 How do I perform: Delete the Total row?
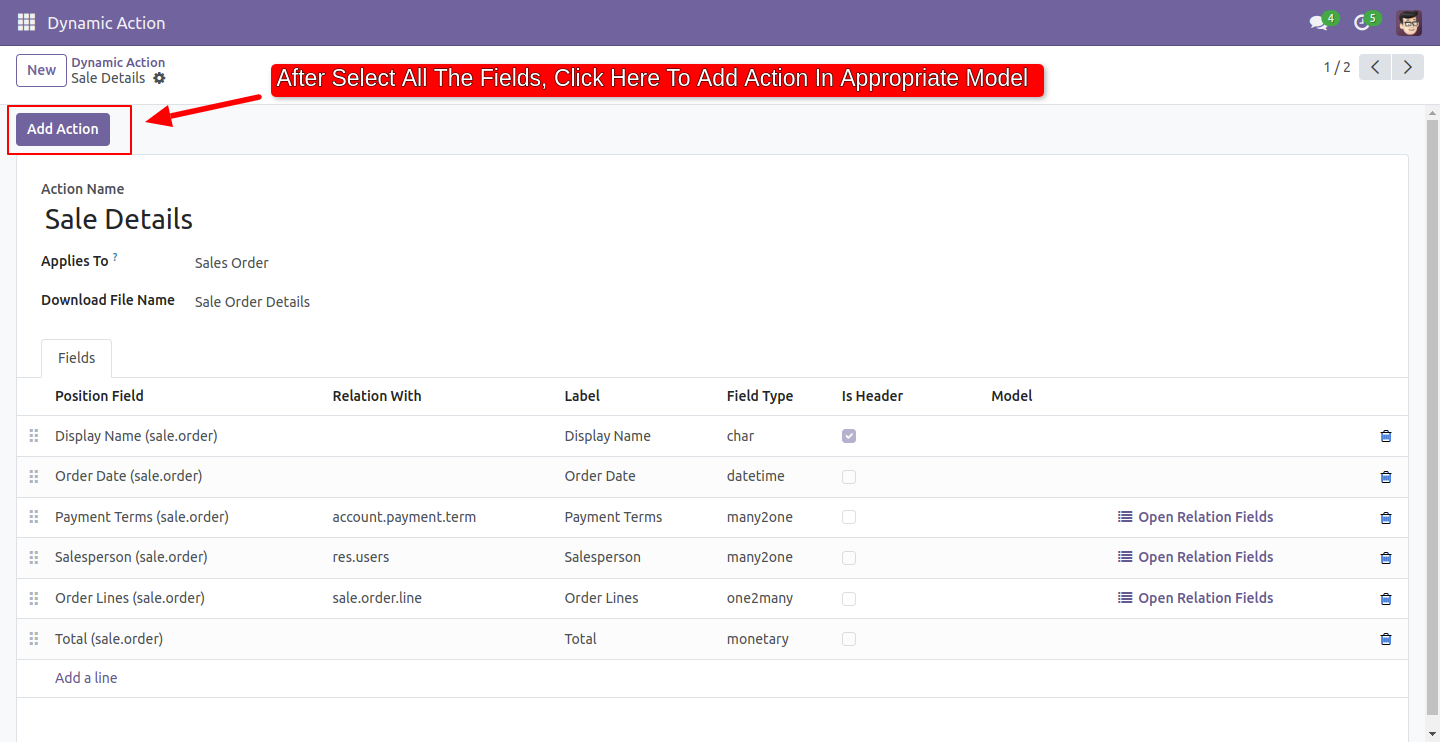pos(1385,639)
